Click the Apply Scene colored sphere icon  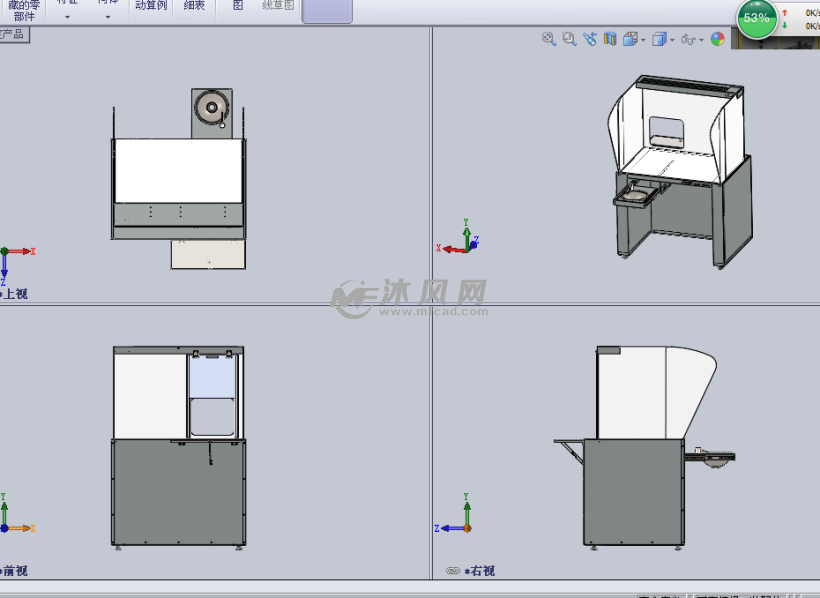pyautogui.click(x=717, y=40)
